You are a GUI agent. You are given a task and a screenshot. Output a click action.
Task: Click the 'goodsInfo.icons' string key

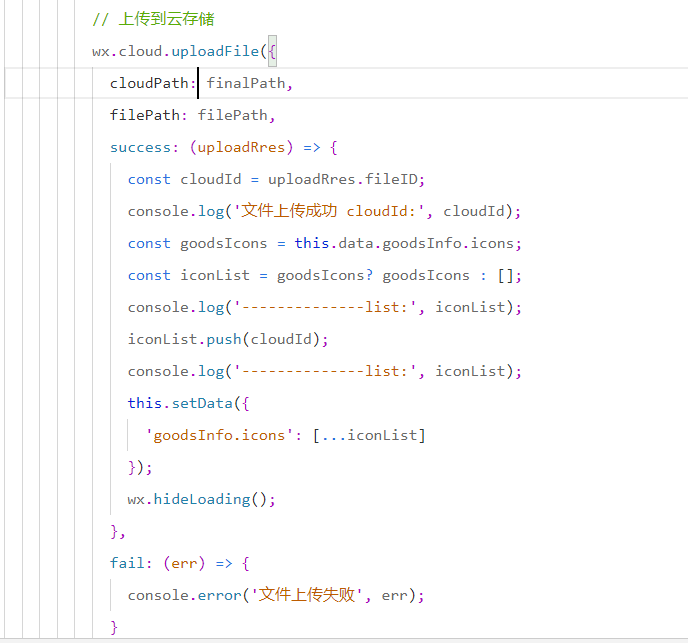point(219,435)
